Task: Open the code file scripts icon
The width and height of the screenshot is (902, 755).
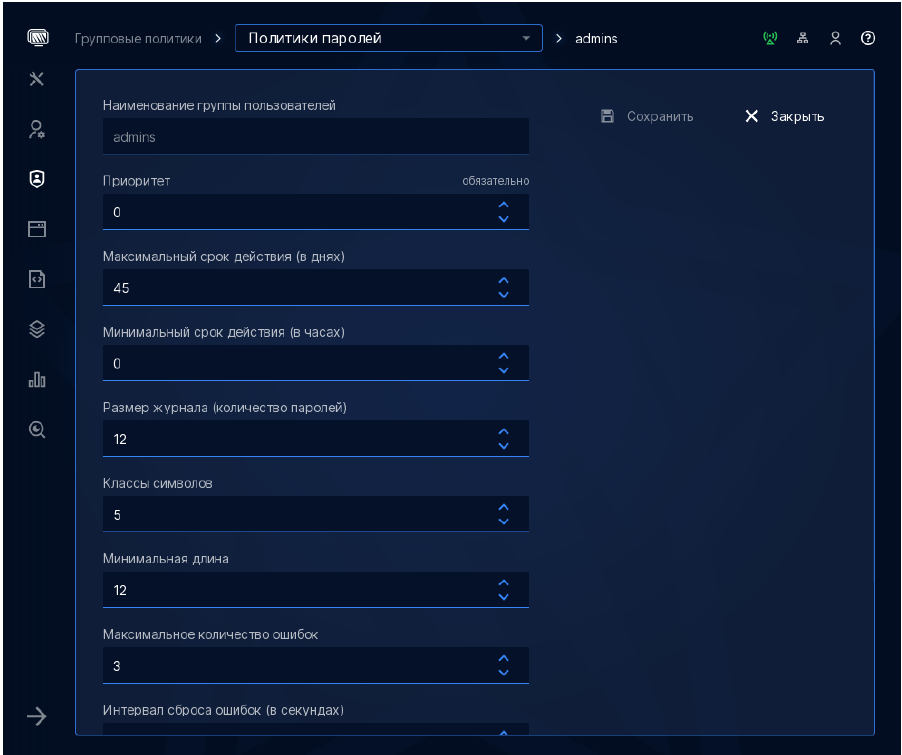Action: click(37, 279)
